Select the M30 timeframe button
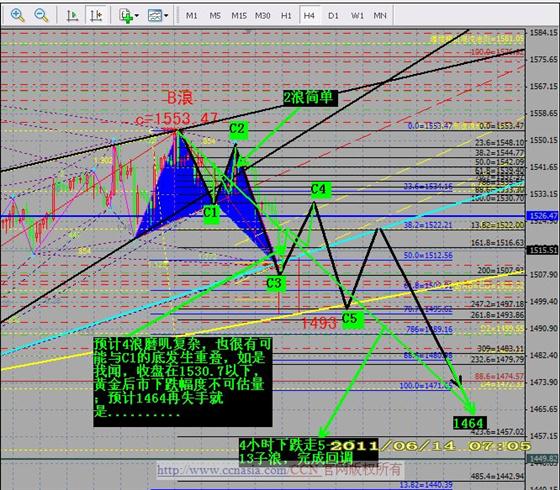 click(262, 16)
